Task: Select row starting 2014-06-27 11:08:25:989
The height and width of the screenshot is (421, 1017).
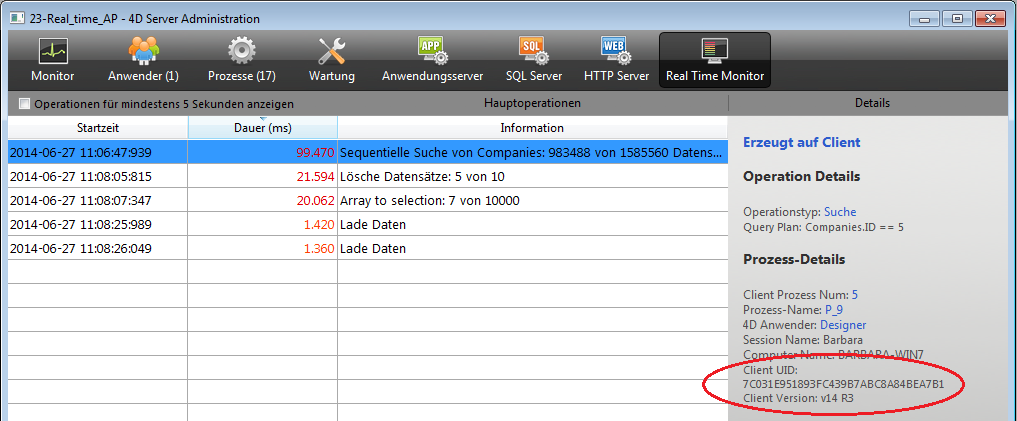Action: pyautogui.click(x=368, y=224)
